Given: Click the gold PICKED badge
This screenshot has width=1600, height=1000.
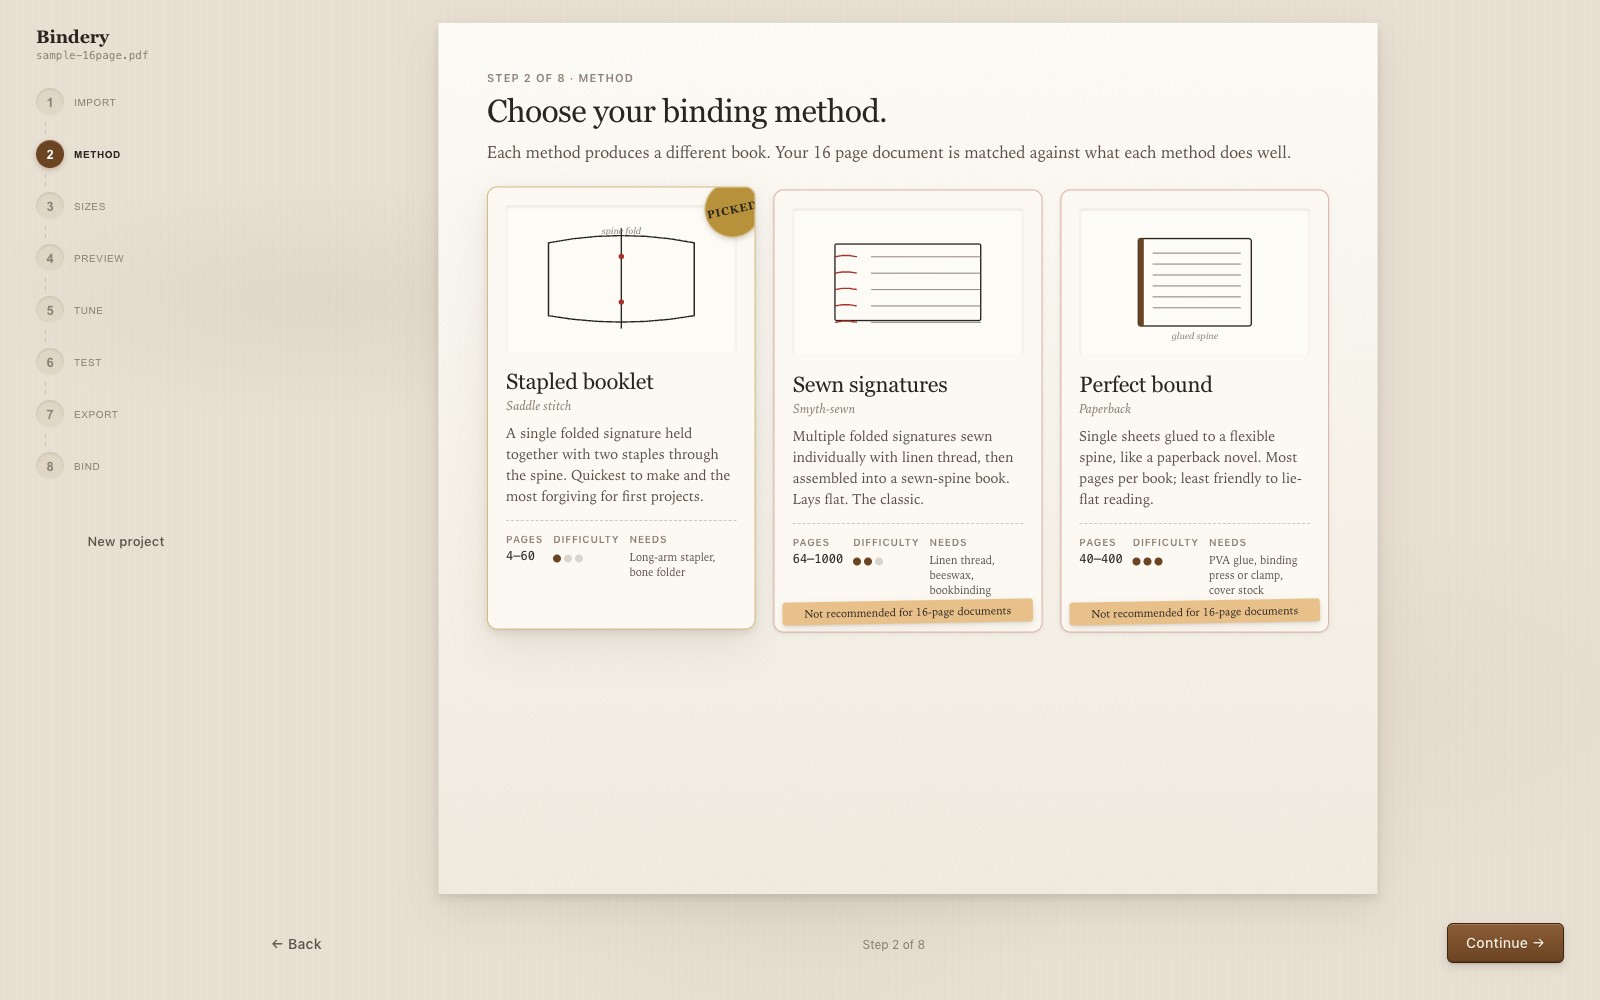Looking at the screenshot, I should (x=730, y=211).
